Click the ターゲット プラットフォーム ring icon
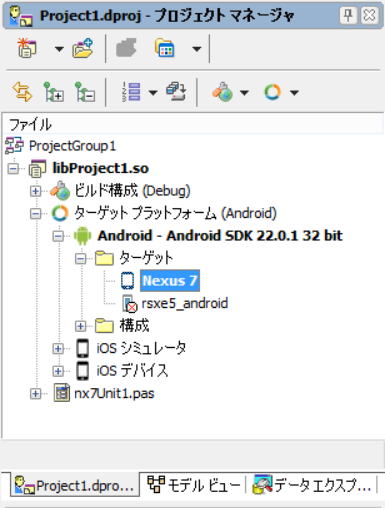Viewport: 385px width, 508px height. pyautogui.click(x=60, y=213)
